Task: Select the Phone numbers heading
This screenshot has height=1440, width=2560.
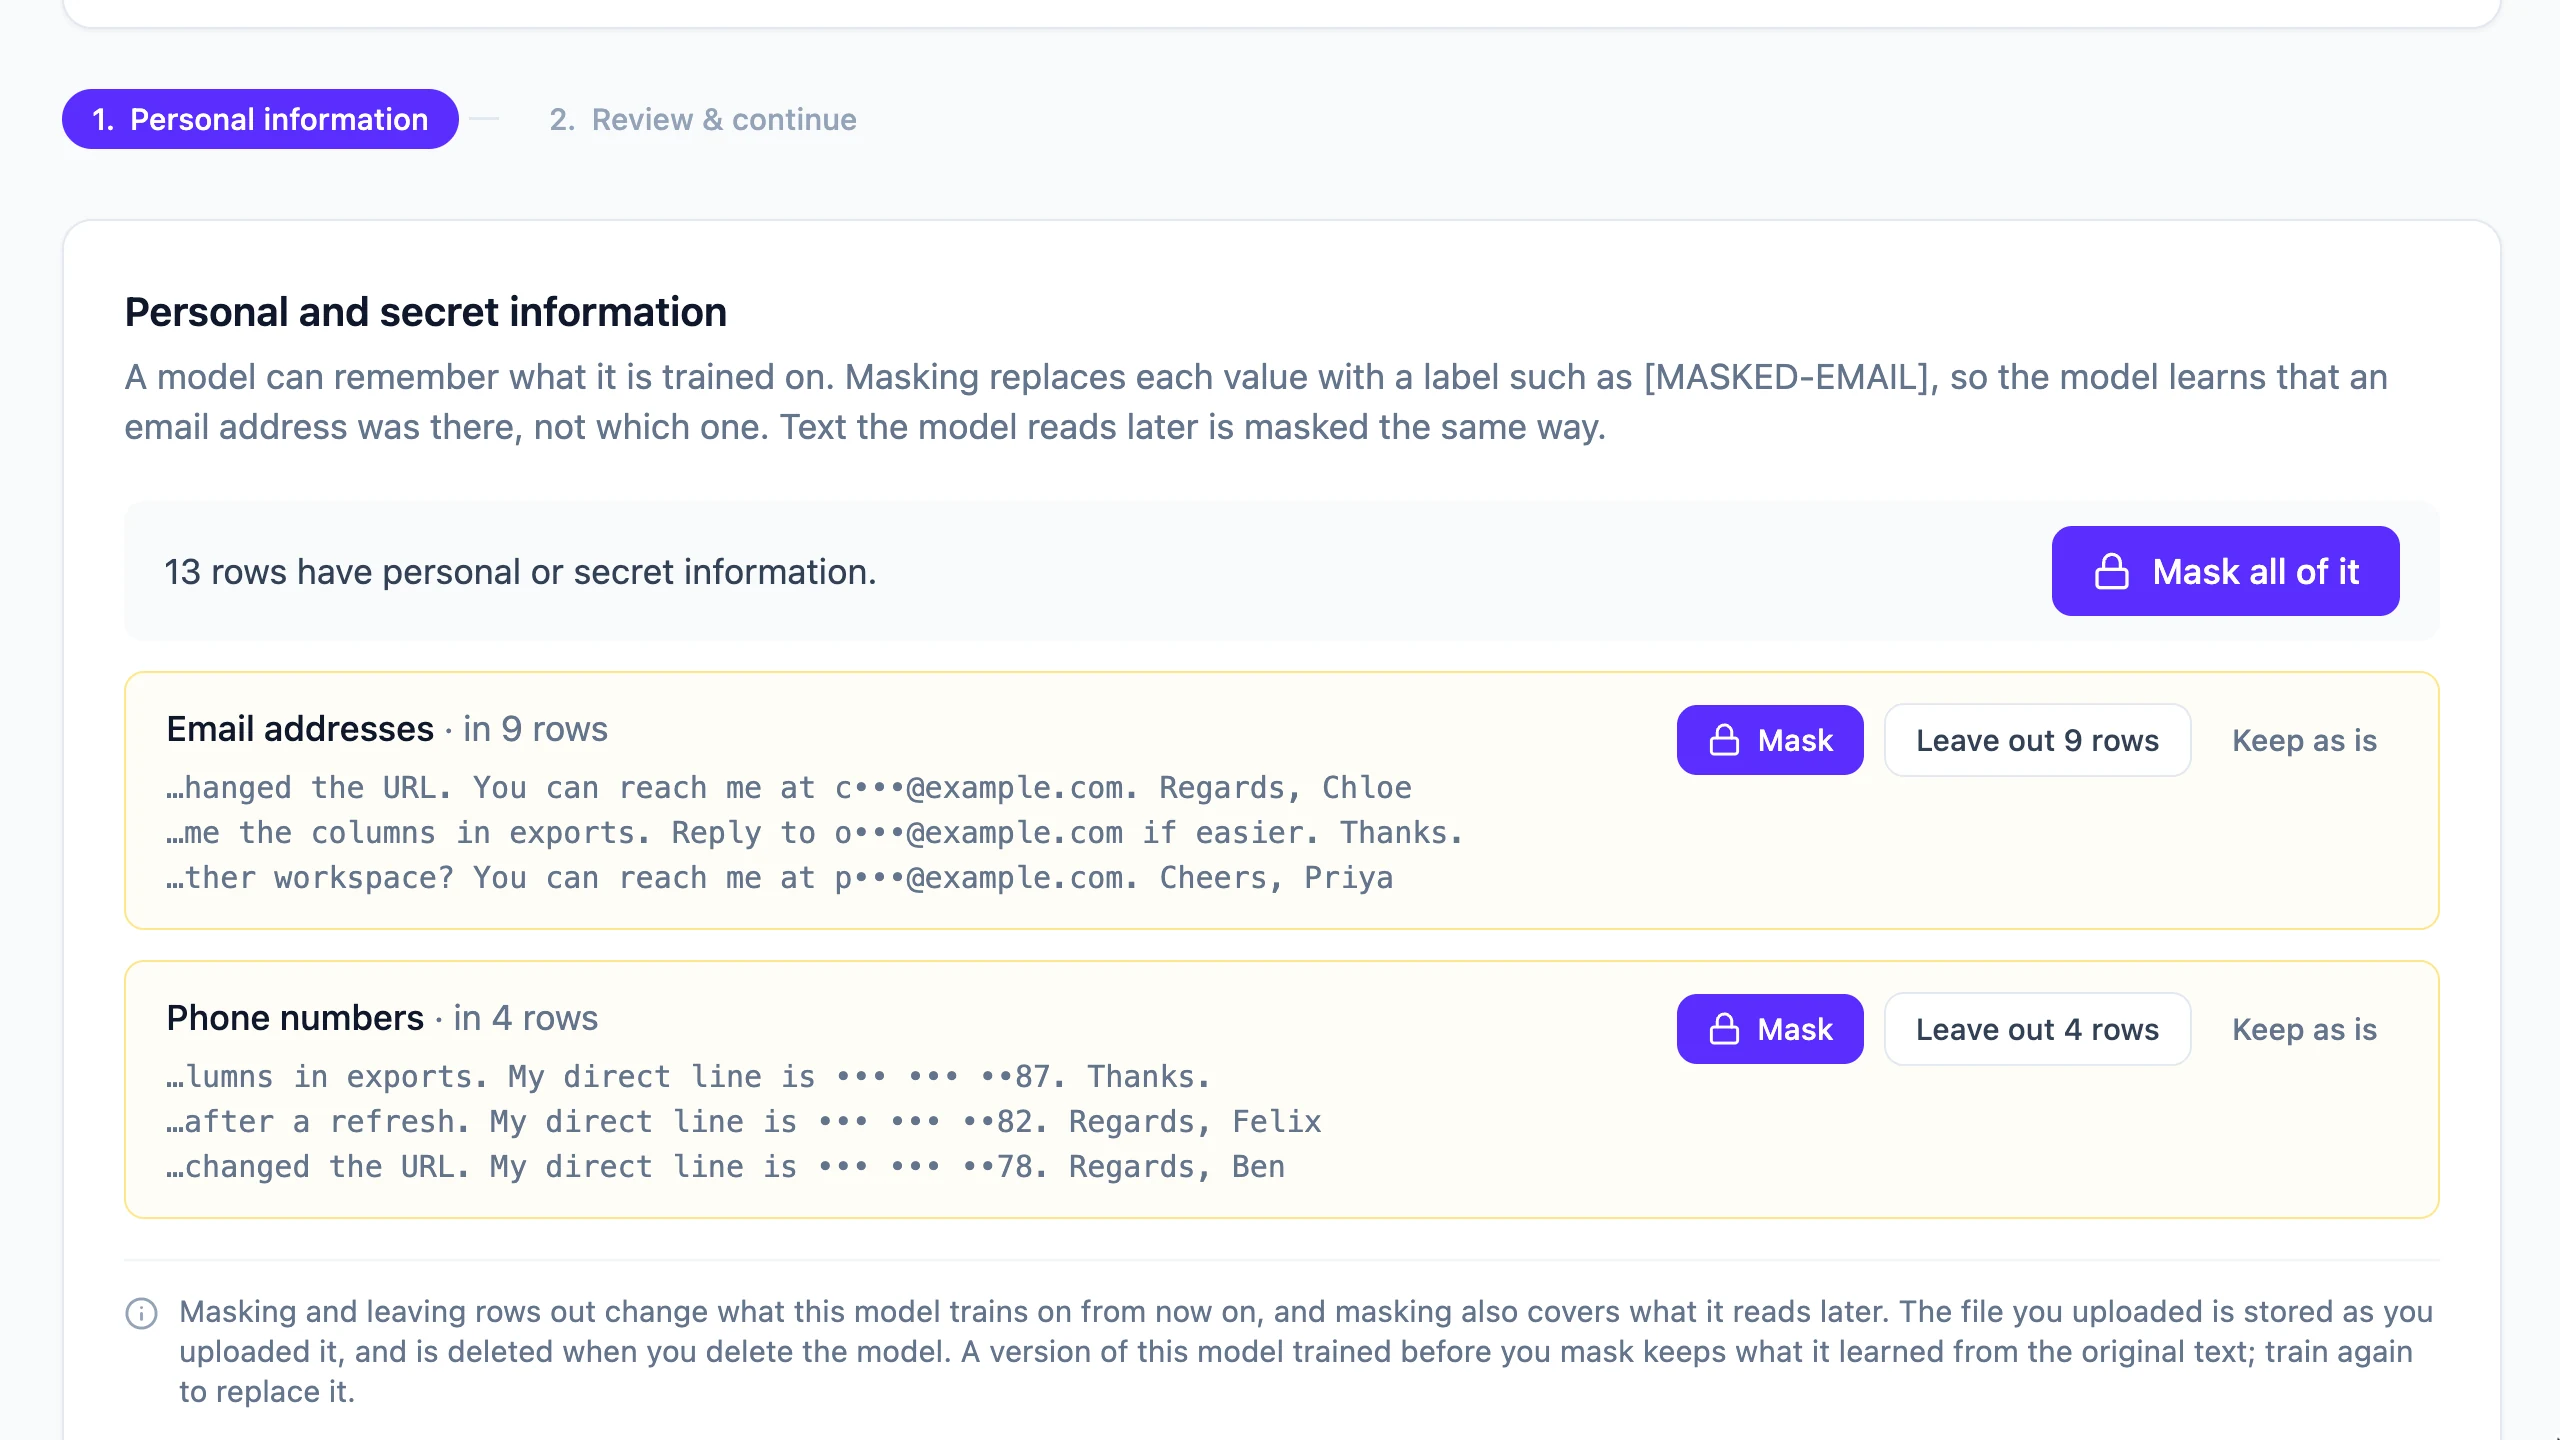Action: click(x=295, y=1018)
